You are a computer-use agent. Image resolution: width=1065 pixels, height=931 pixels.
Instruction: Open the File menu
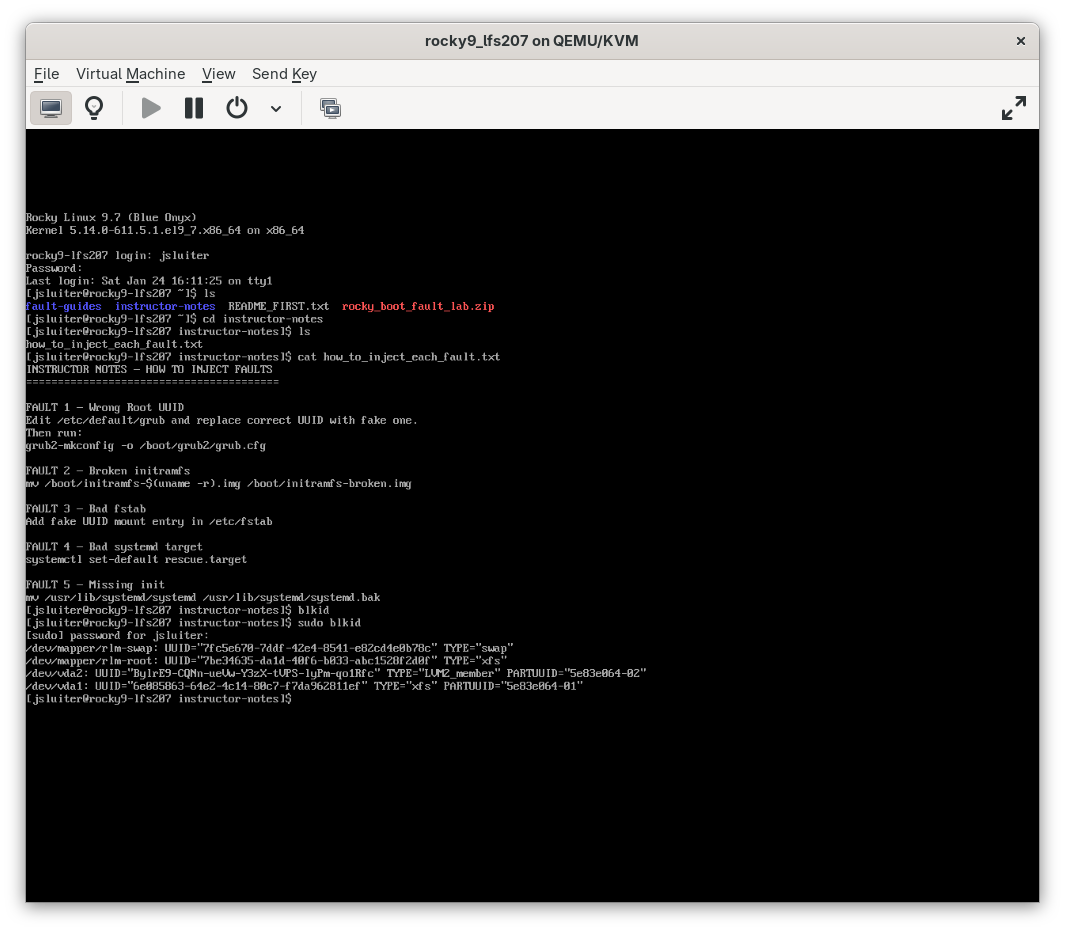46,74
